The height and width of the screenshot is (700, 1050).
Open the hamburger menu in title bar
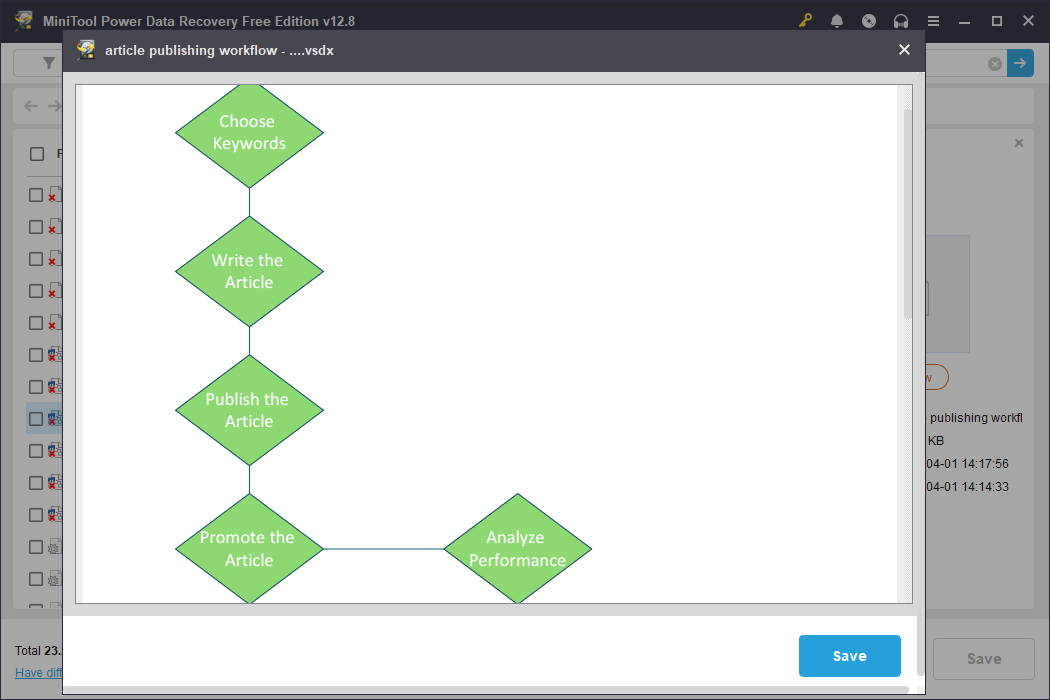tap(933, 21)
